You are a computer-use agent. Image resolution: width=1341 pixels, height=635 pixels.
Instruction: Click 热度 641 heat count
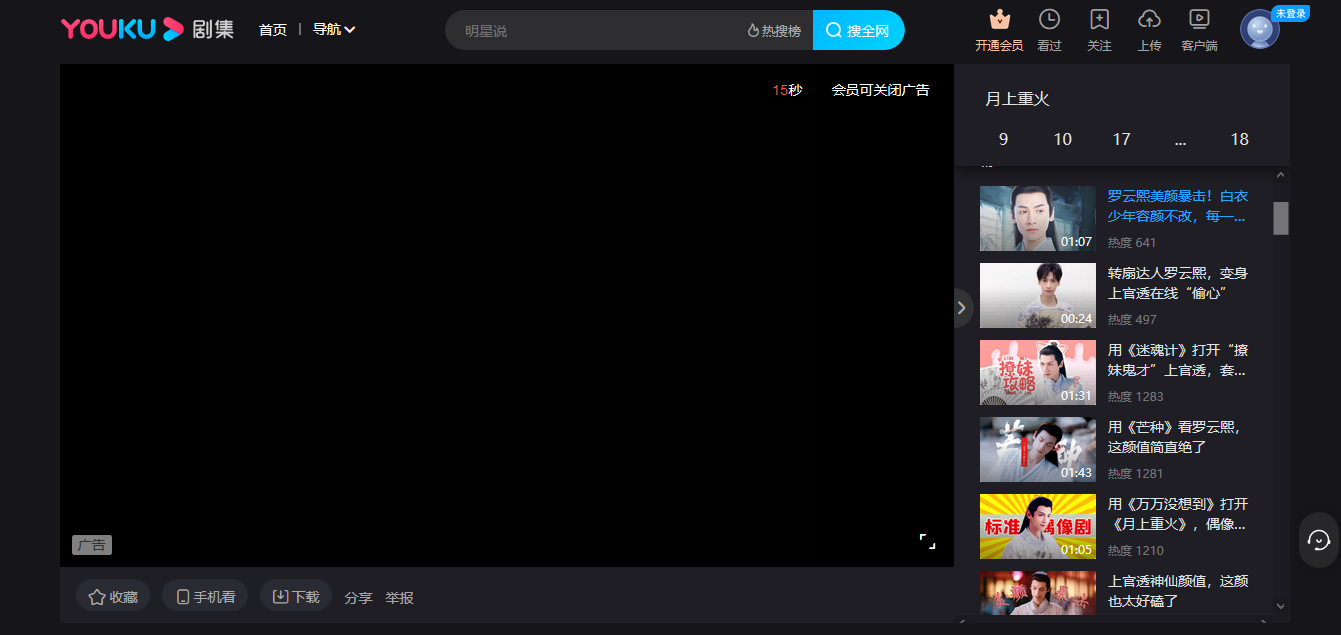click(1132, 242)
